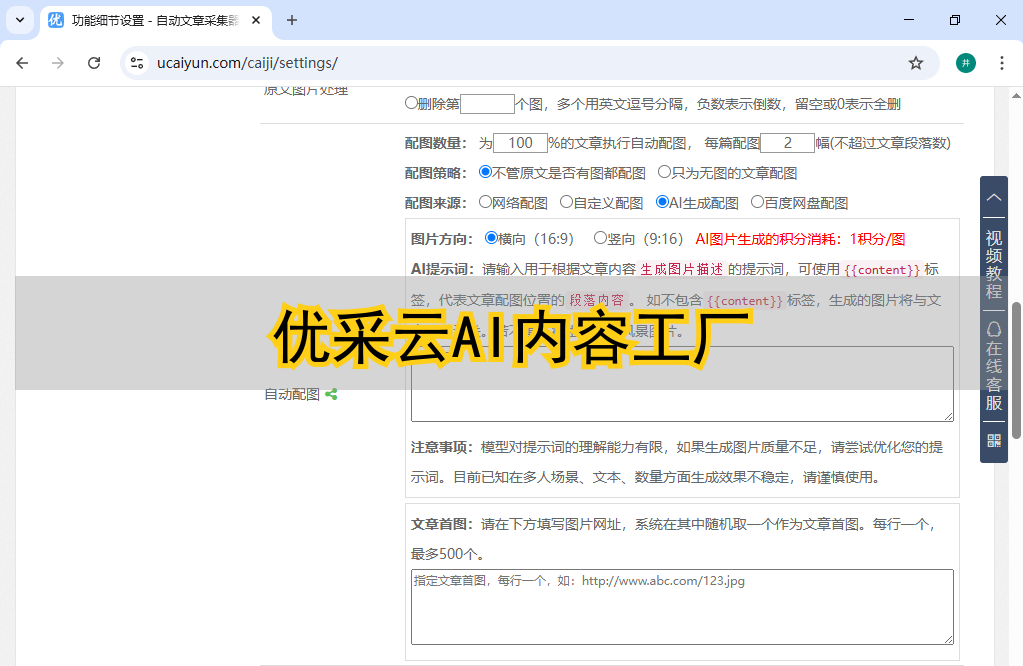Bookmark this page with the star icon
The width and height of the screenshot is (1023, 666).
(x=915, y=63)
